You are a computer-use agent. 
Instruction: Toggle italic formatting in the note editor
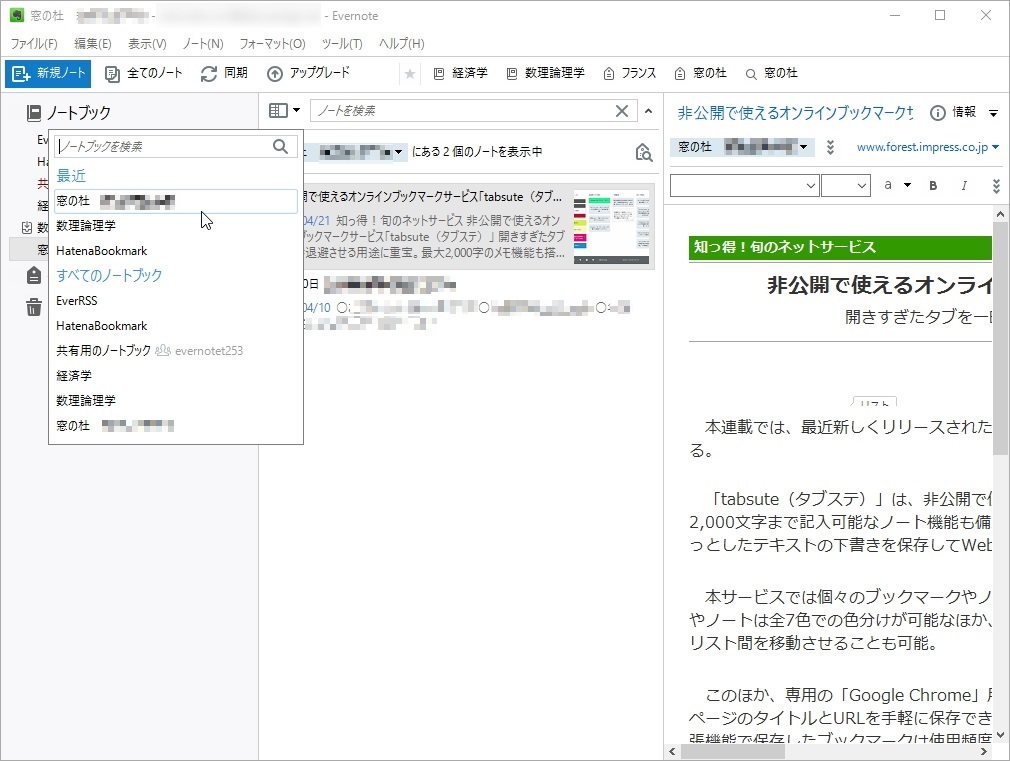[x=963, y=186]
